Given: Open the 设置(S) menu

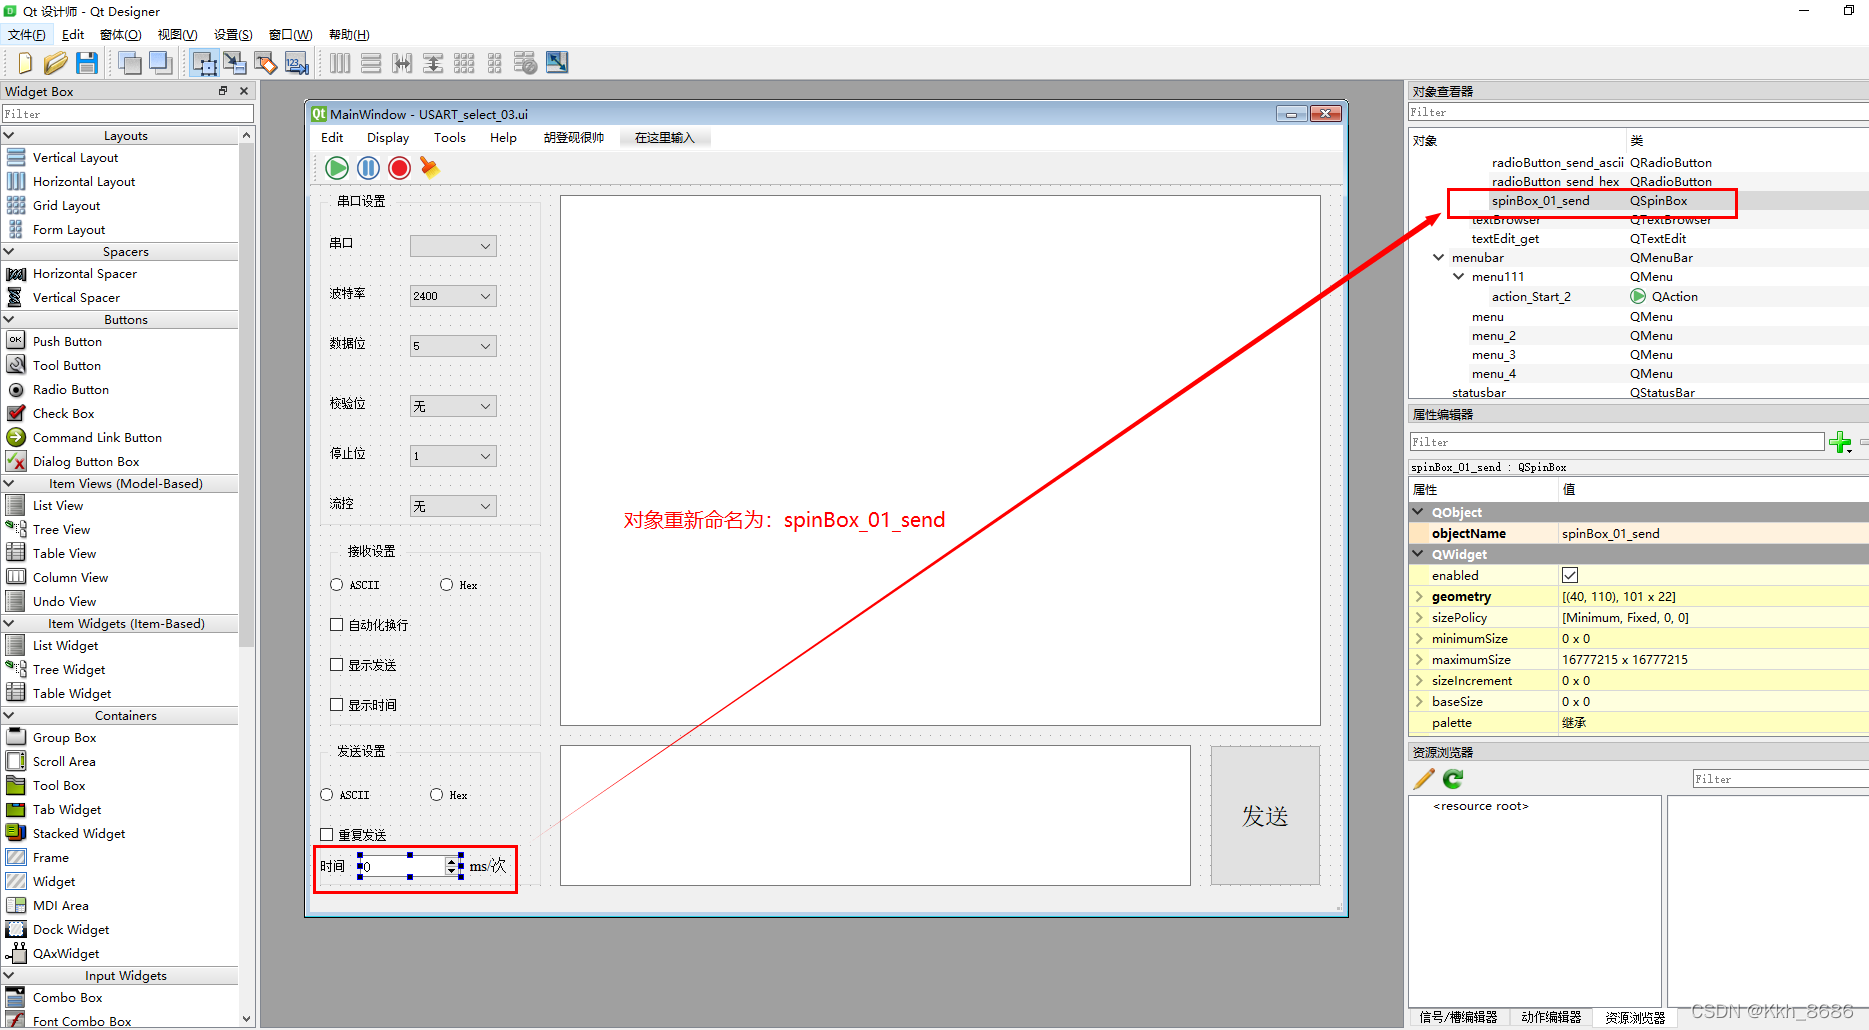Looking at the screenshot, I should tap(234, 35).
